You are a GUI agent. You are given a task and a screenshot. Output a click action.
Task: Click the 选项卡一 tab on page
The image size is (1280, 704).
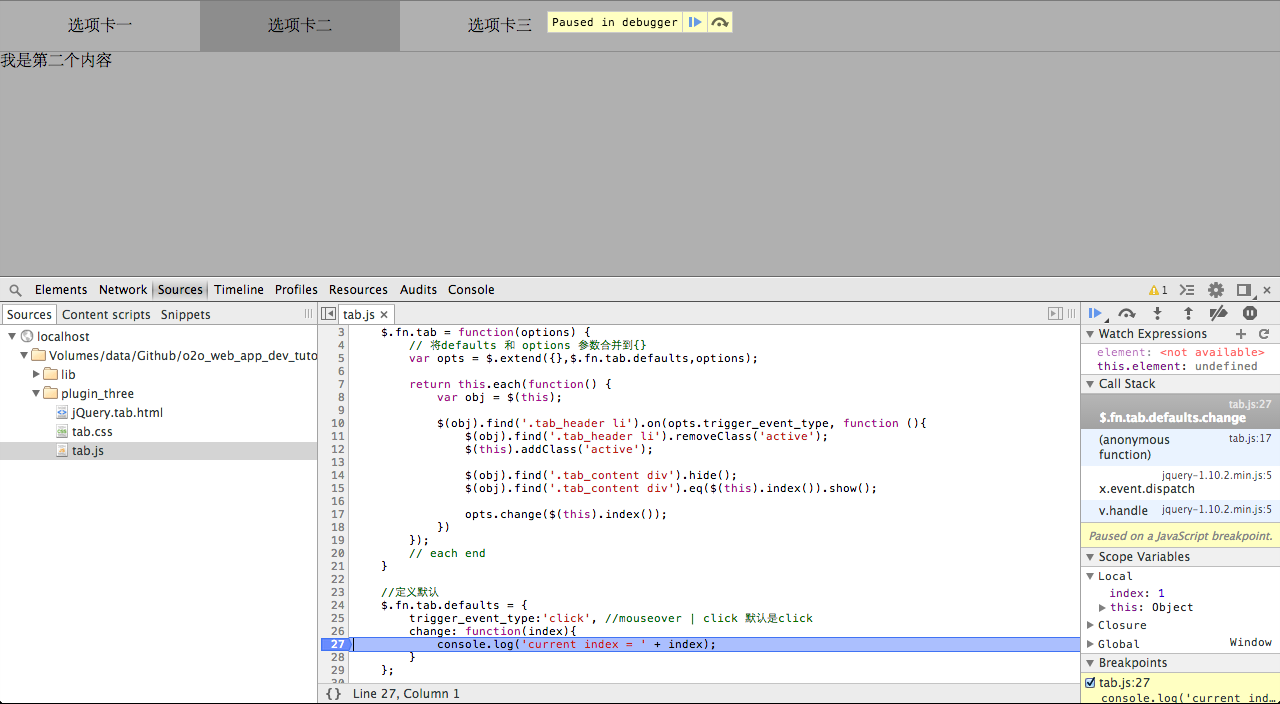[100, 25]
